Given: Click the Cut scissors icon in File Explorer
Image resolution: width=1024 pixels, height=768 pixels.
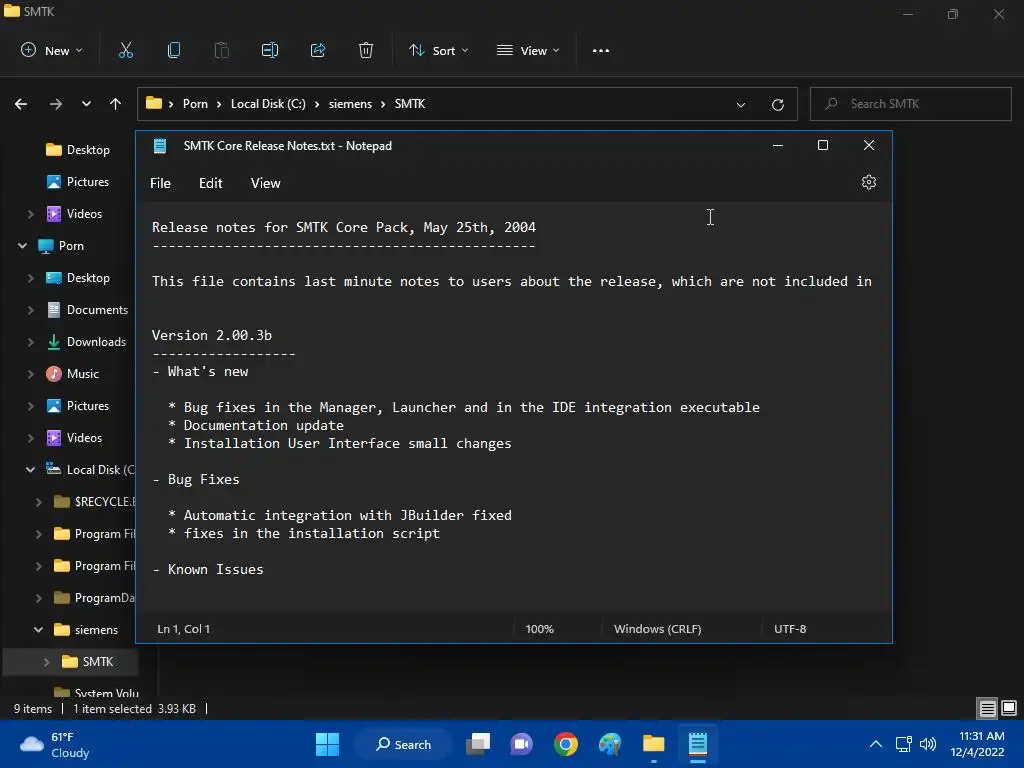Looking at the screenshot, I should click(x=126, y=50).
